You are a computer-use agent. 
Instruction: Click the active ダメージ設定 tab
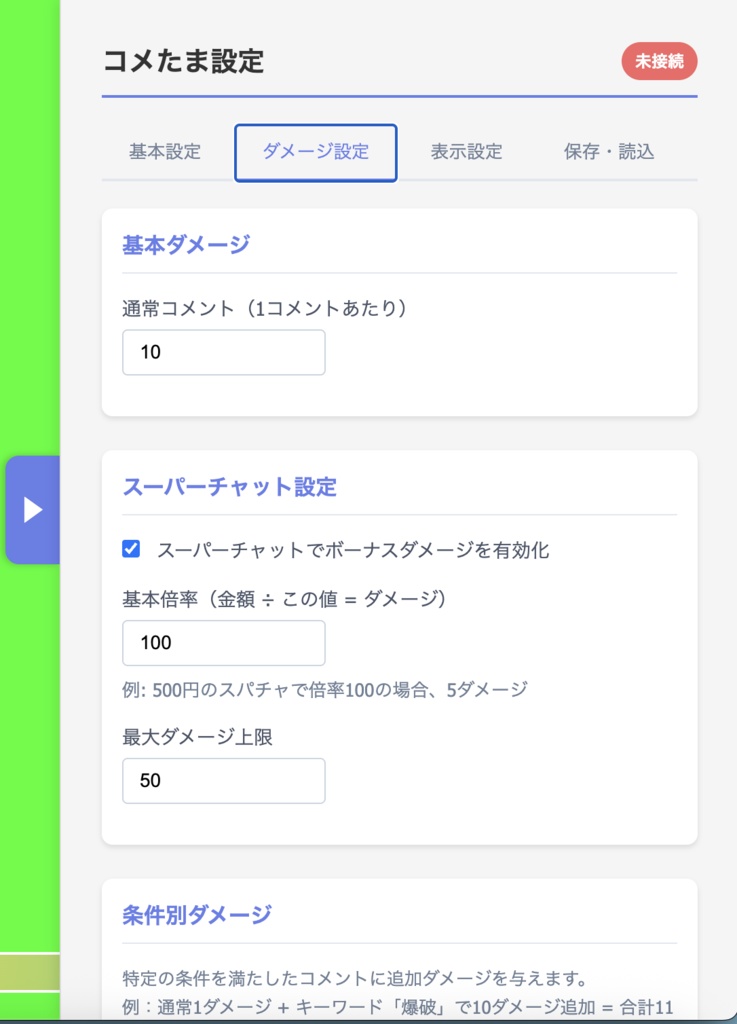click(x=315, y=152)
